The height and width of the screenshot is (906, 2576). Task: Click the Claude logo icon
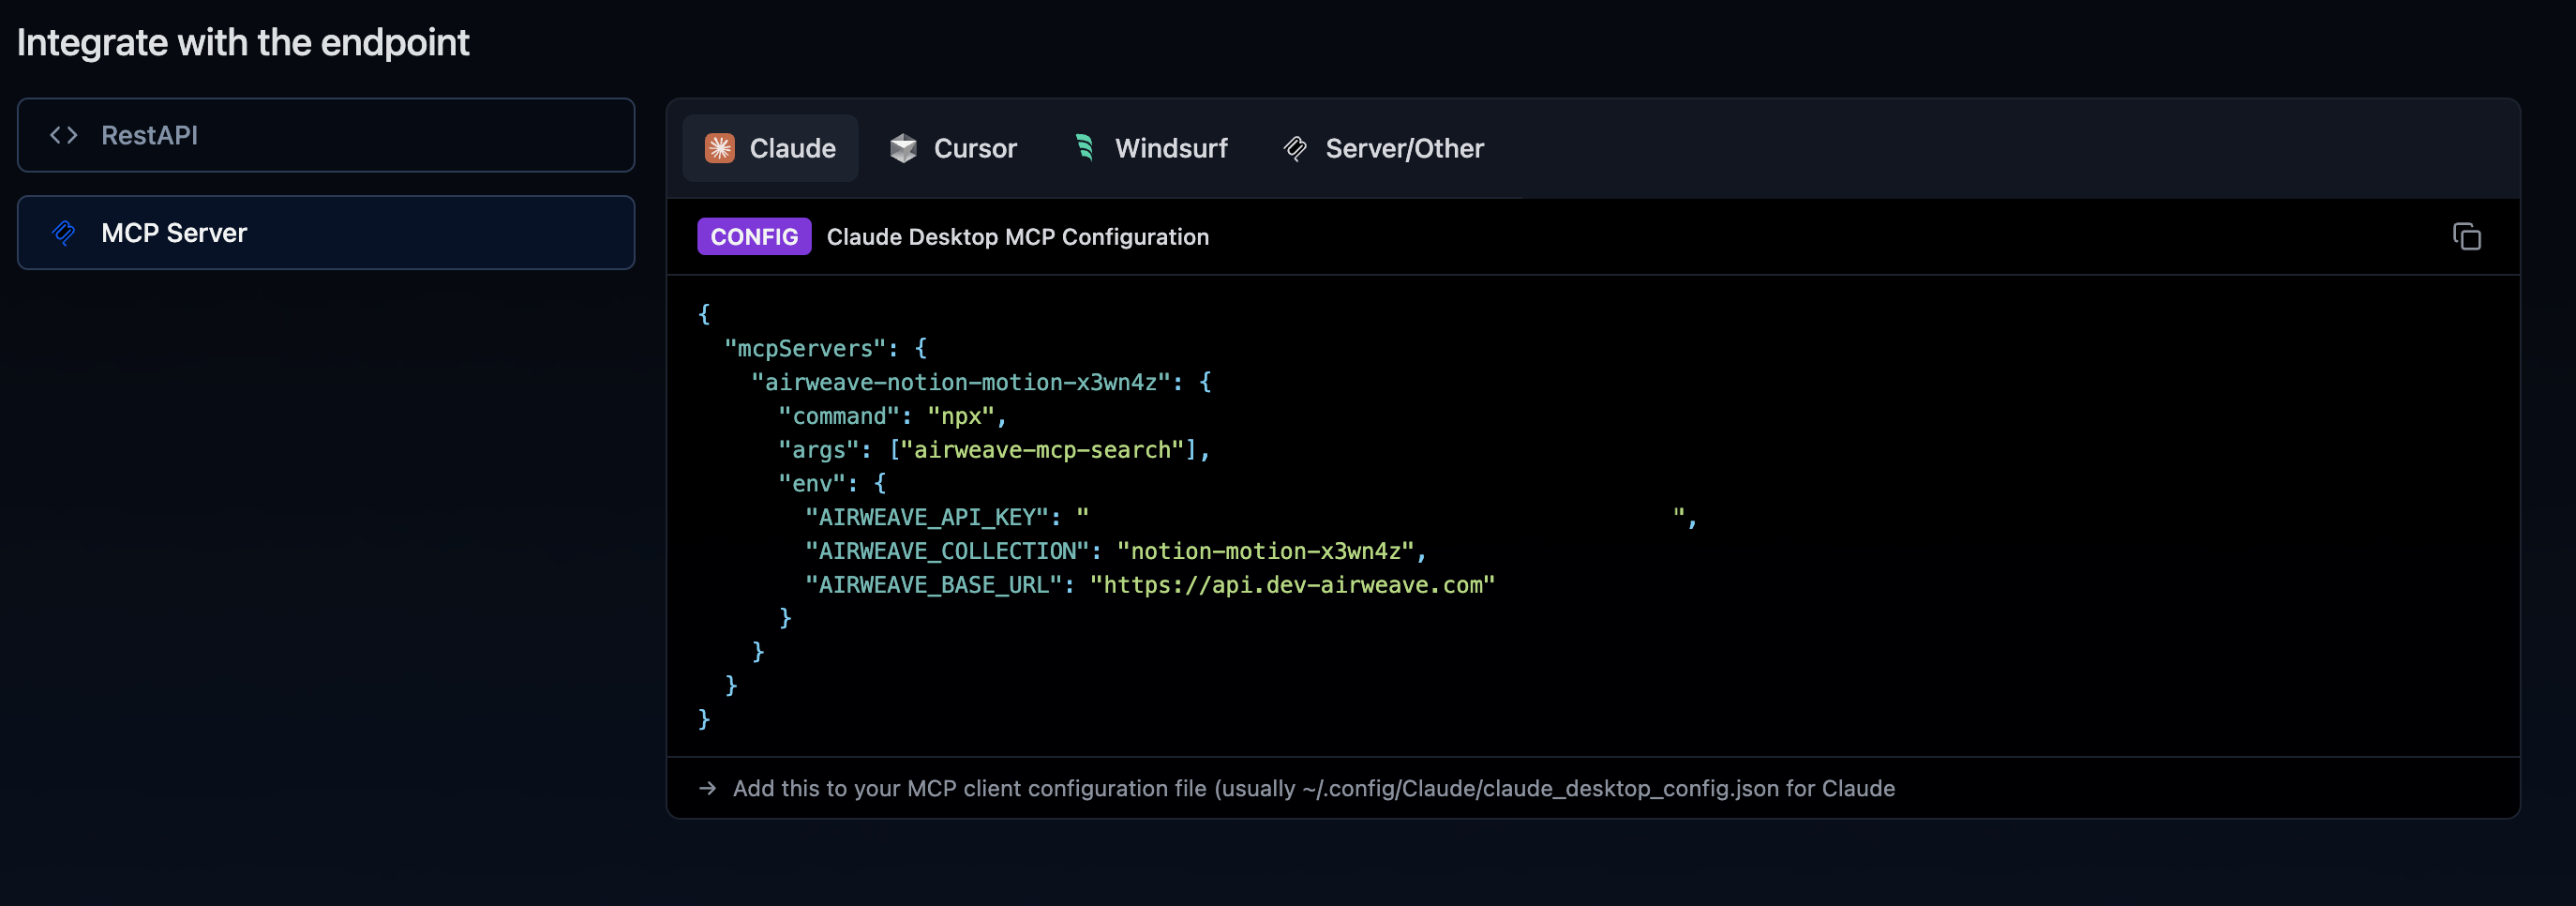tap(719, 148)
